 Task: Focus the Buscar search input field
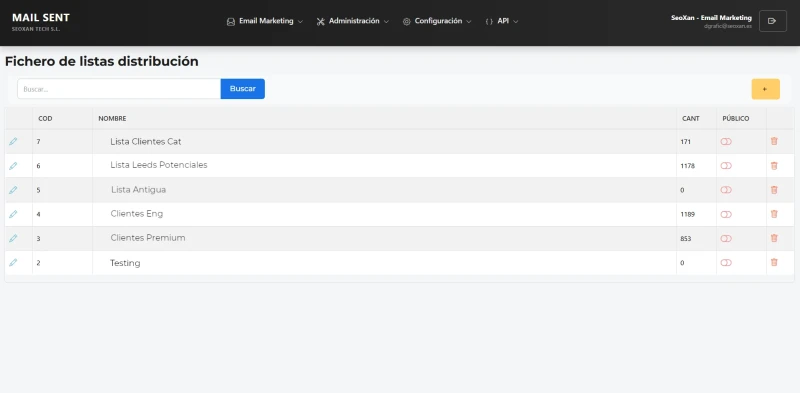[x=119, y=89]
